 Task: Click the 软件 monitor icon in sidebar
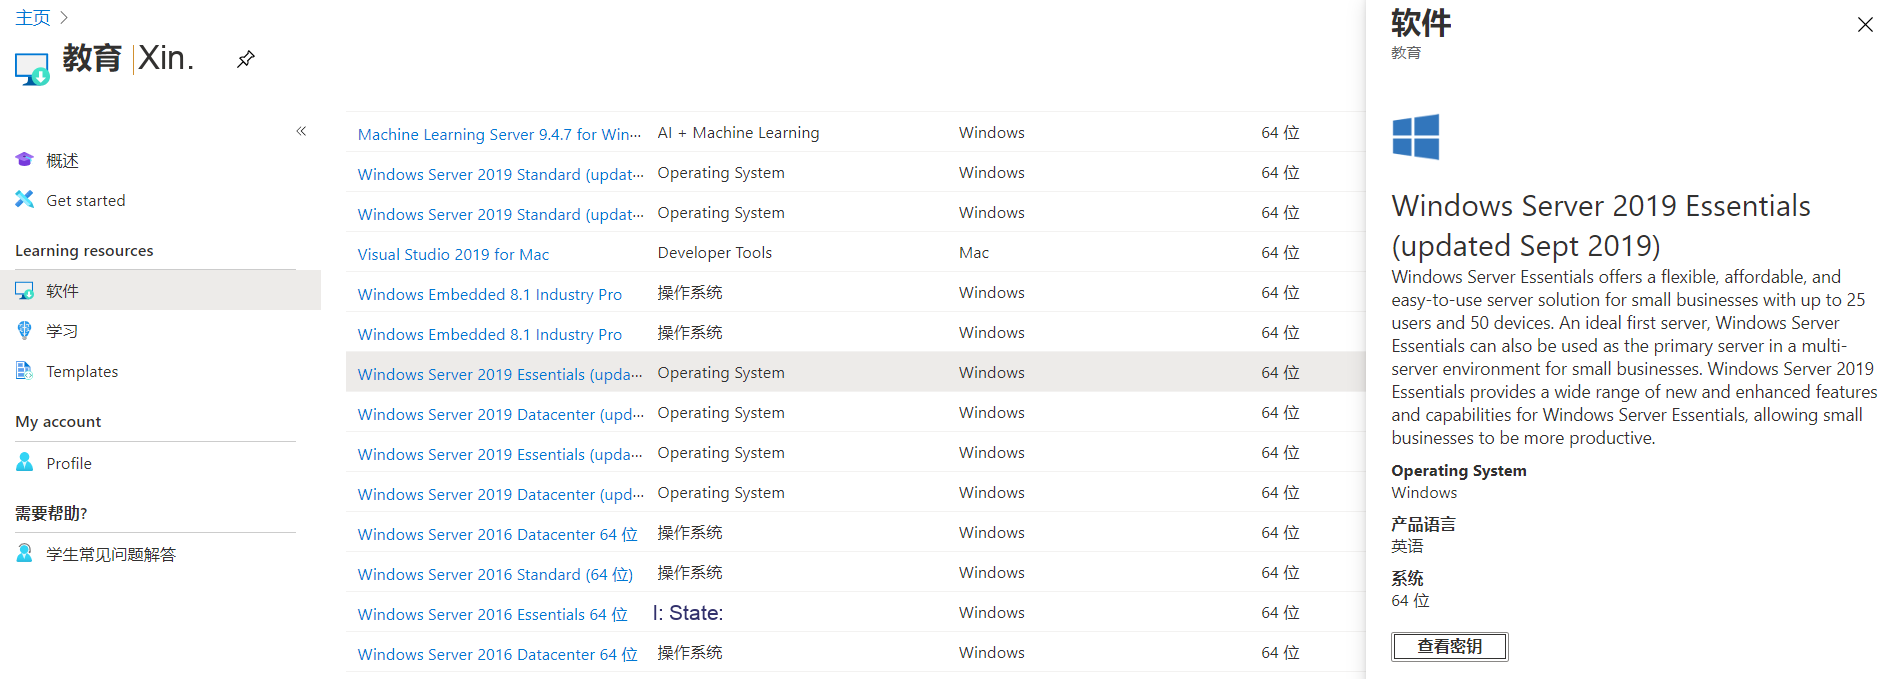pos(24,291)
